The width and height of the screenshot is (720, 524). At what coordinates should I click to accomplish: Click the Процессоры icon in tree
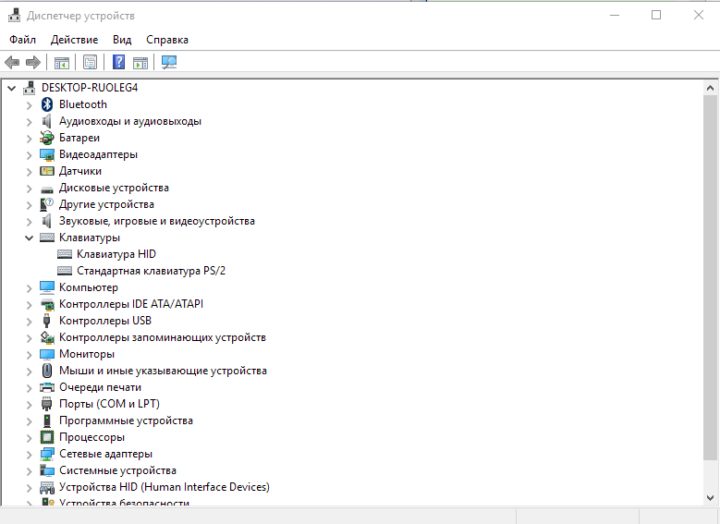click(47, 437)
